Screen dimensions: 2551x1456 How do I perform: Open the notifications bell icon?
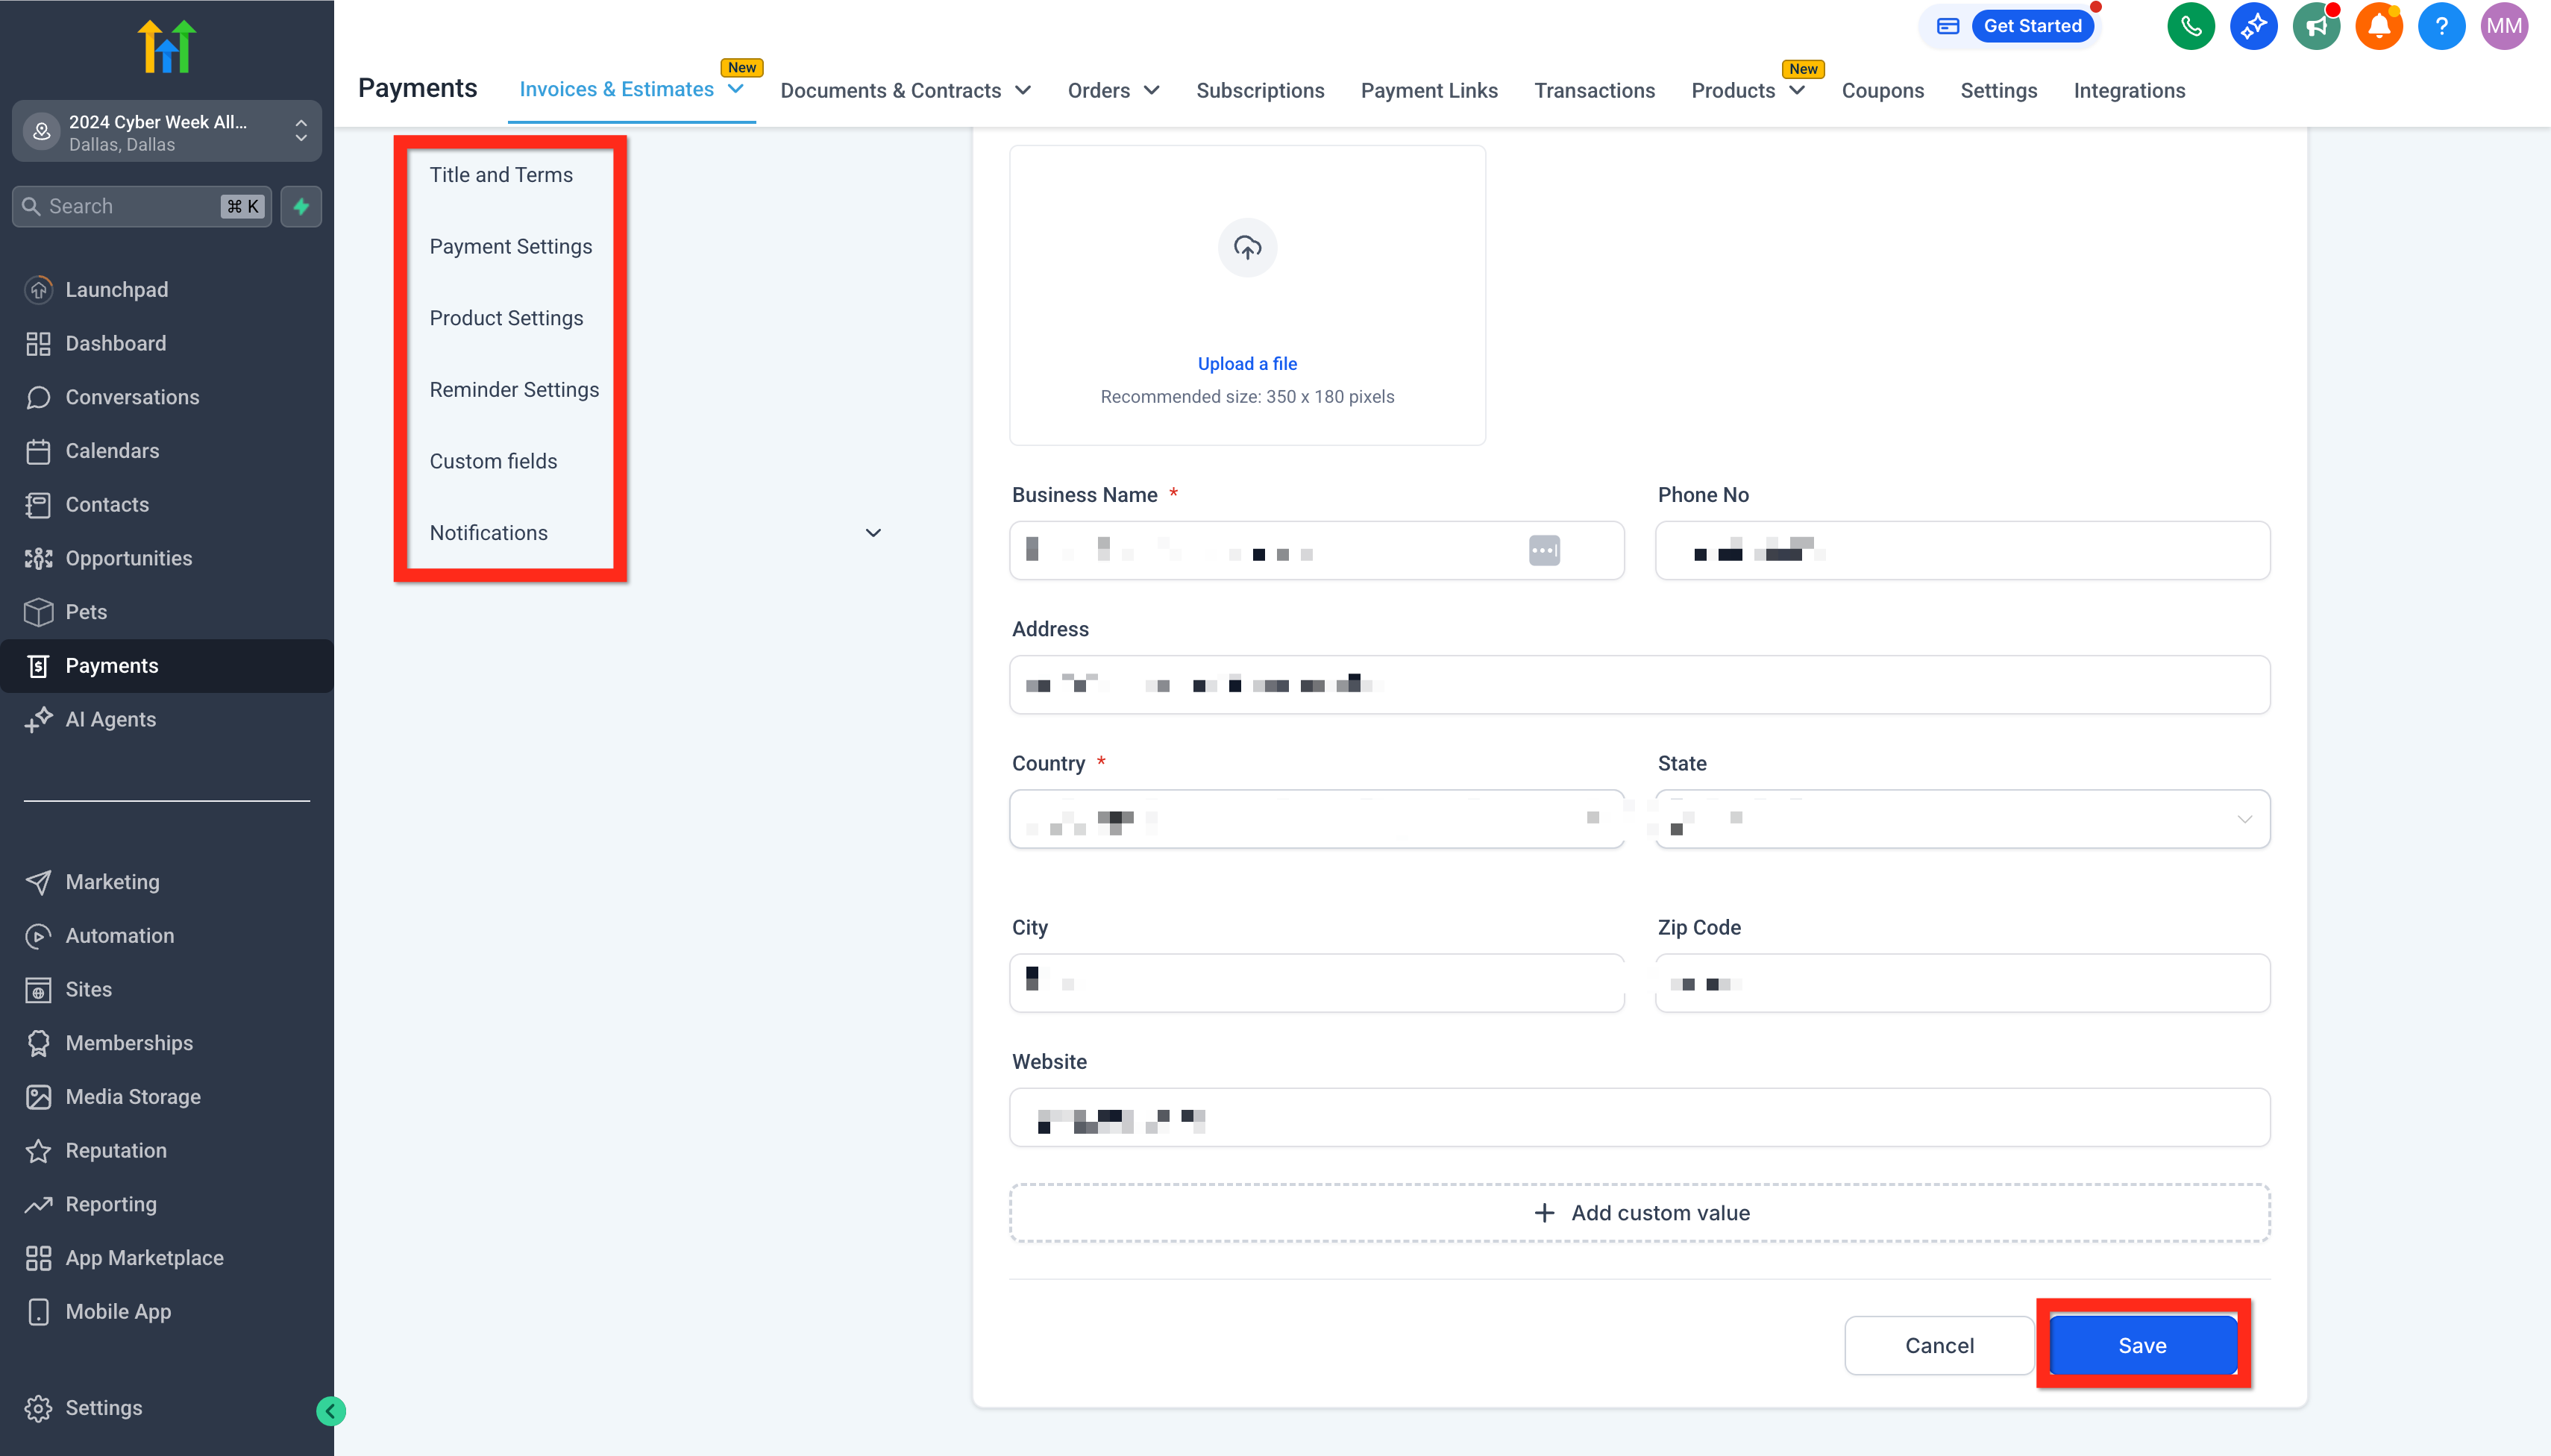click(x=2378, y=27)
